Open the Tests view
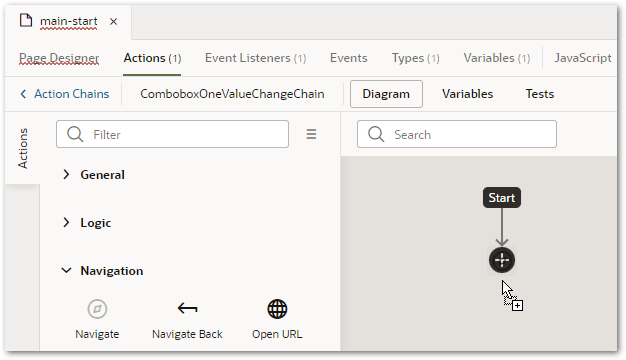The height and width of the screenshot is (360, 626). pos(540,94)
